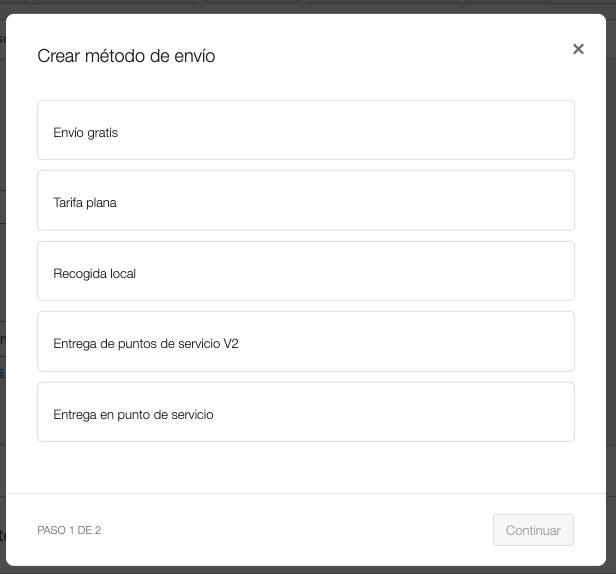Select Entrega de puntos de servicio V2
Screen dimensions: 616x574
click(306, 341)
